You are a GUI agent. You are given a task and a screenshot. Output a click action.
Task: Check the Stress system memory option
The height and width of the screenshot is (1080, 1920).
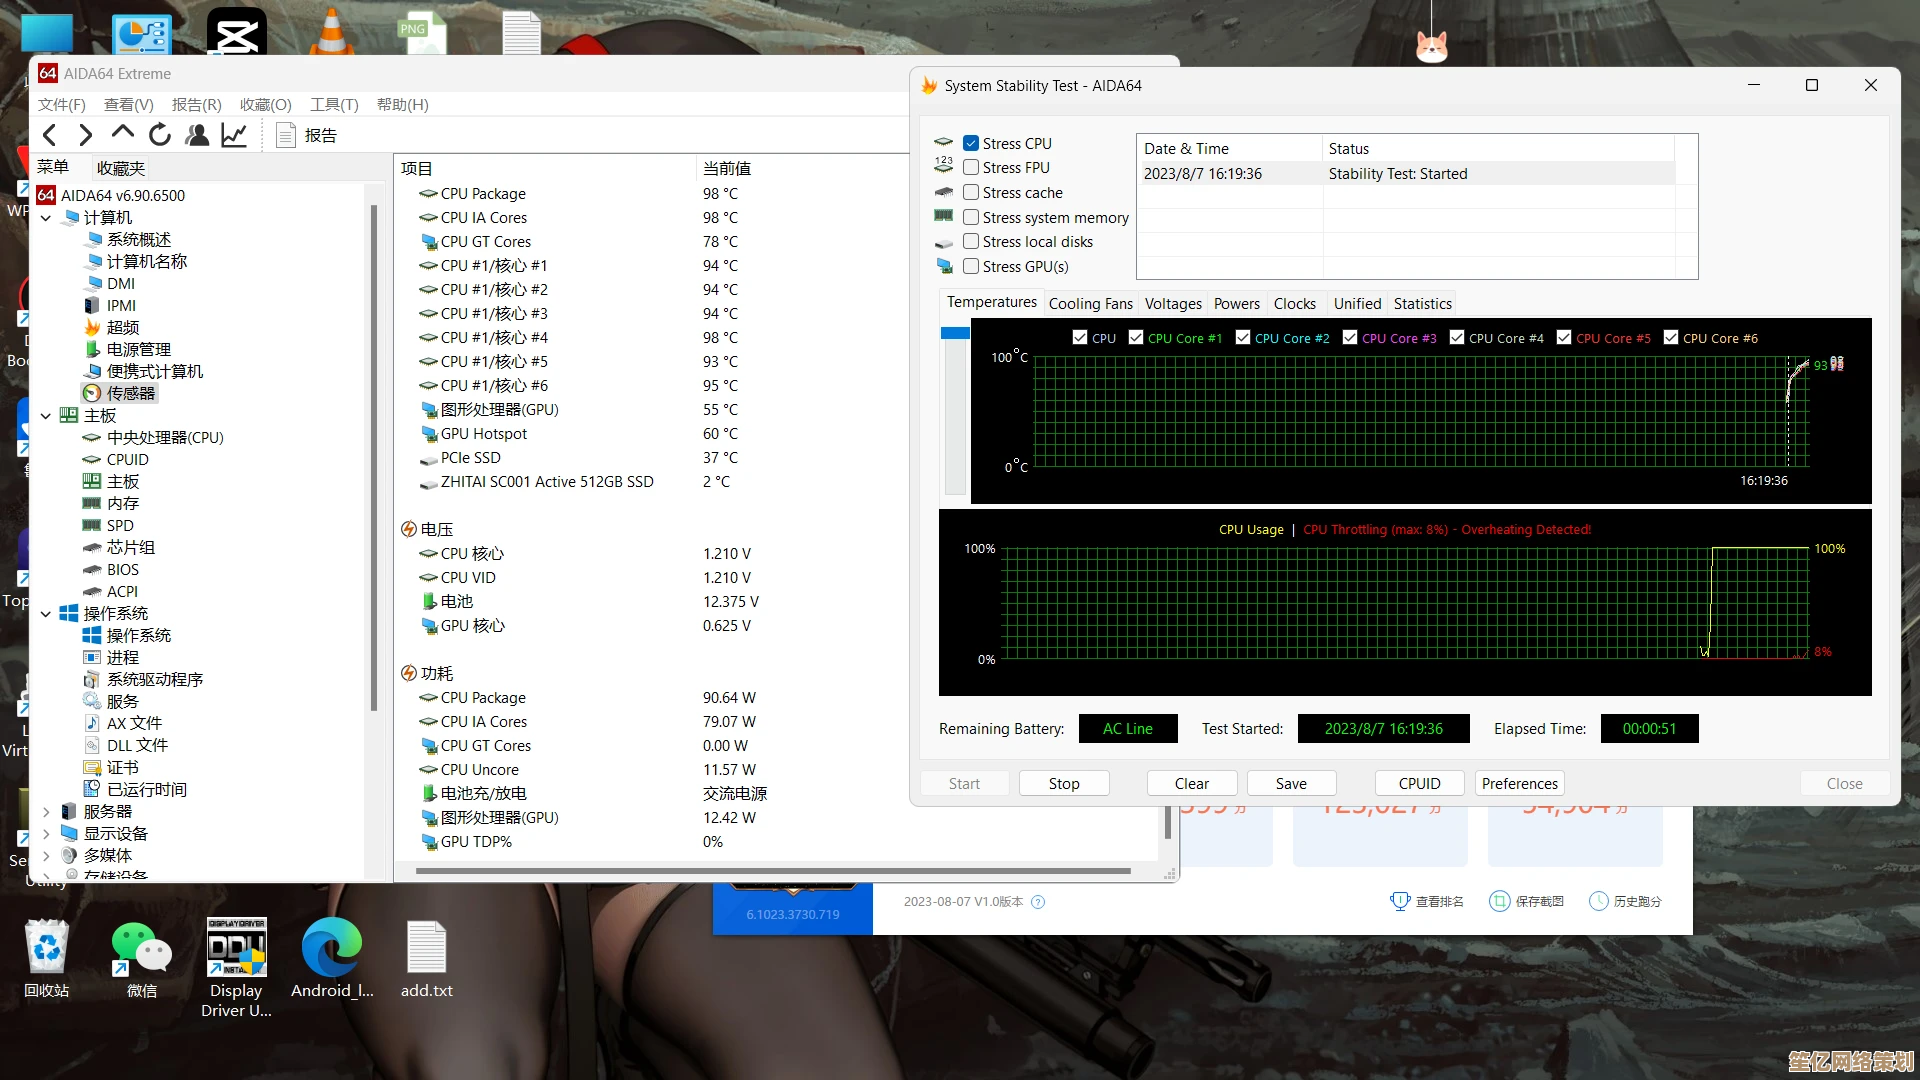971,217
